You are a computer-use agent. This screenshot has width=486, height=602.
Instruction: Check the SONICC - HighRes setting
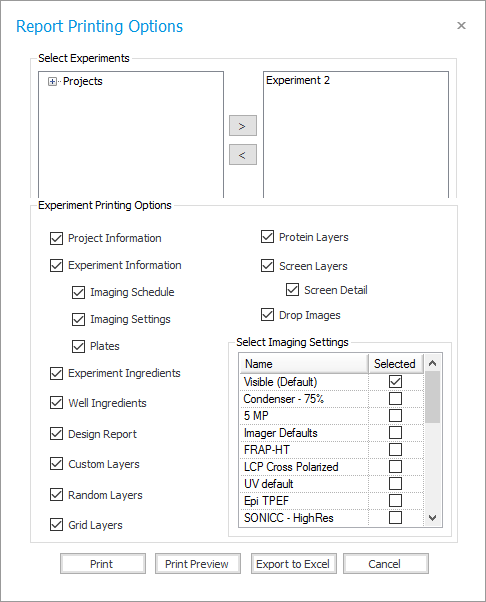pos(395,518)
